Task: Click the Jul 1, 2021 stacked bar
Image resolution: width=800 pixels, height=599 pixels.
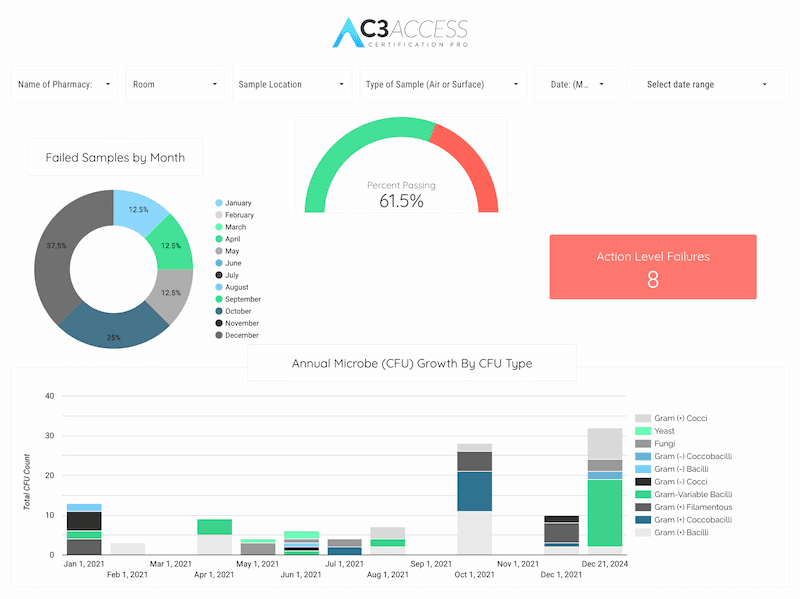Action: coord(344,547)
